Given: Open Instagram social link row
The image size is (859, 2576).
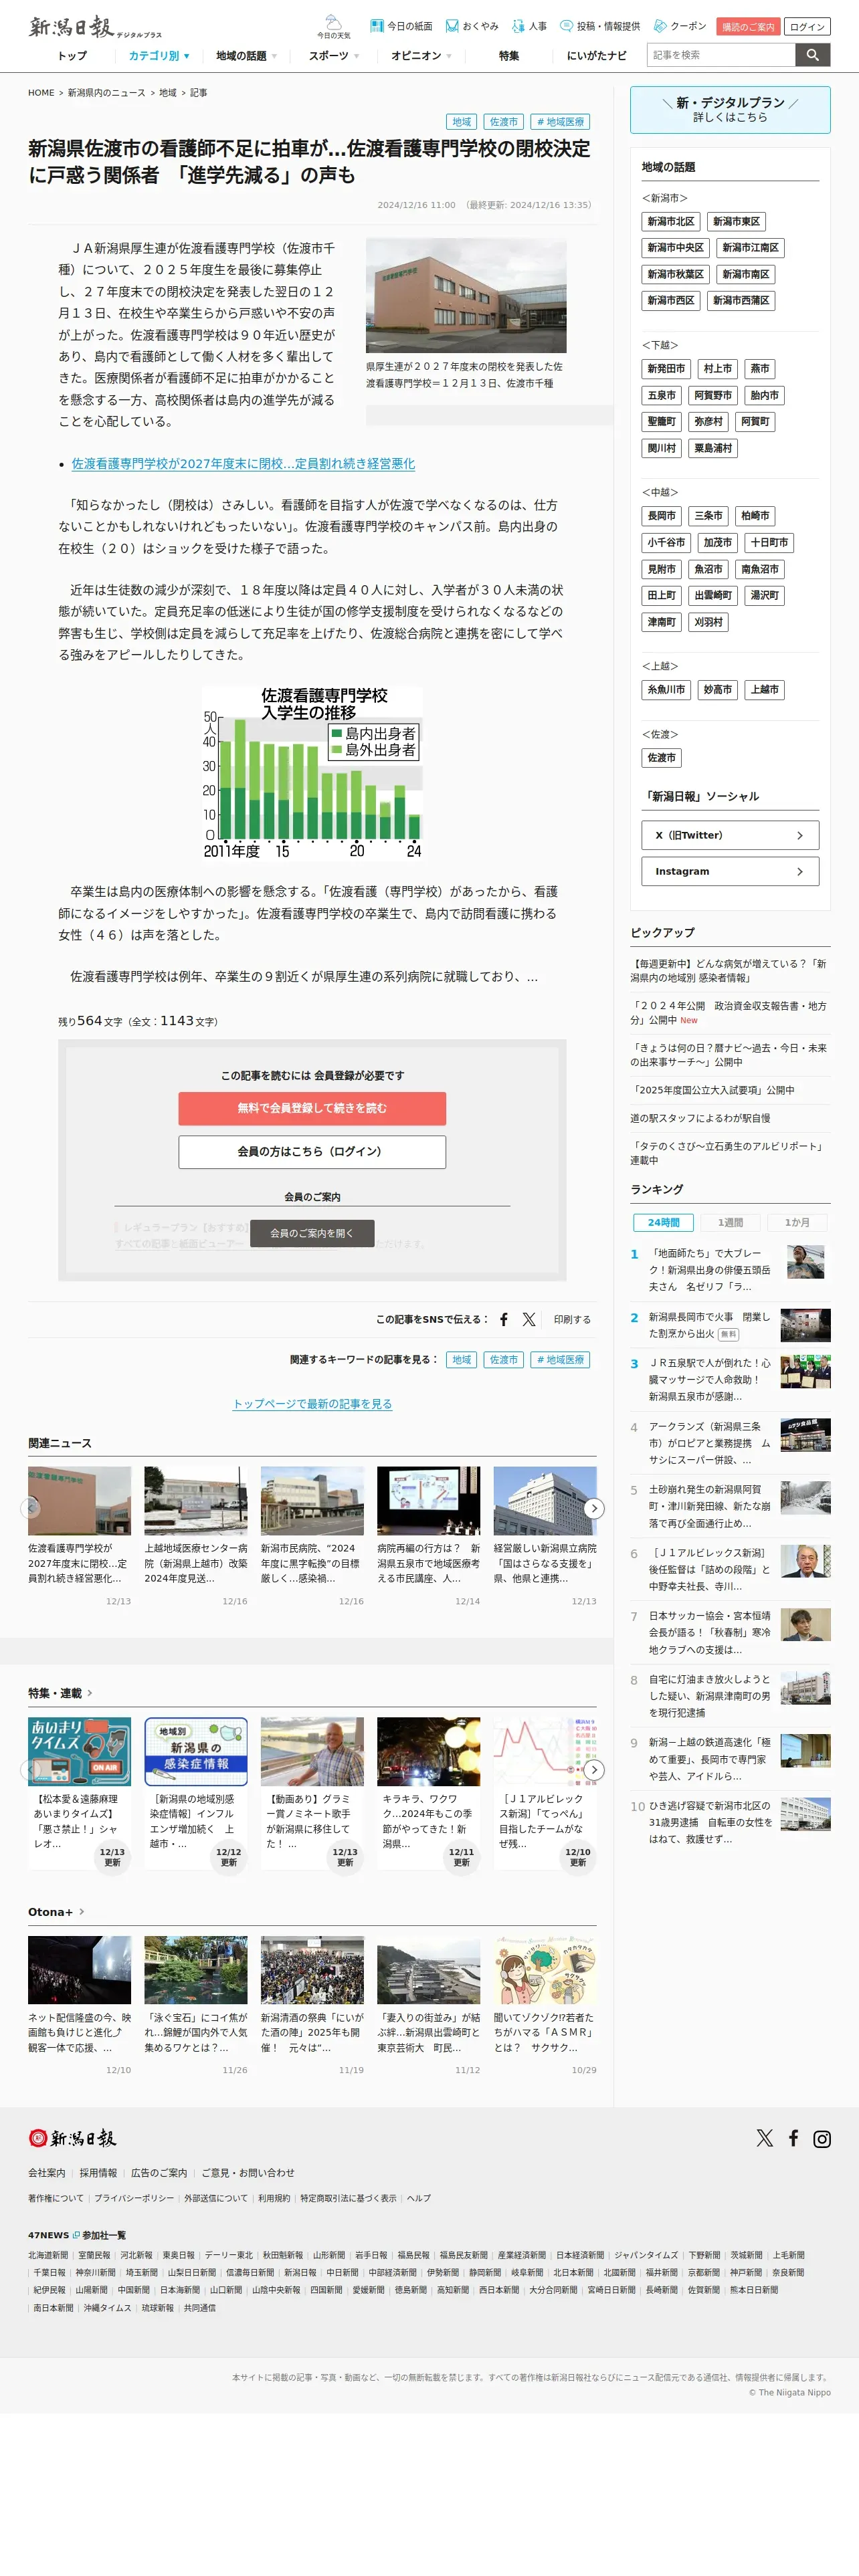Looking at the screenshot, I should point(730,871).
